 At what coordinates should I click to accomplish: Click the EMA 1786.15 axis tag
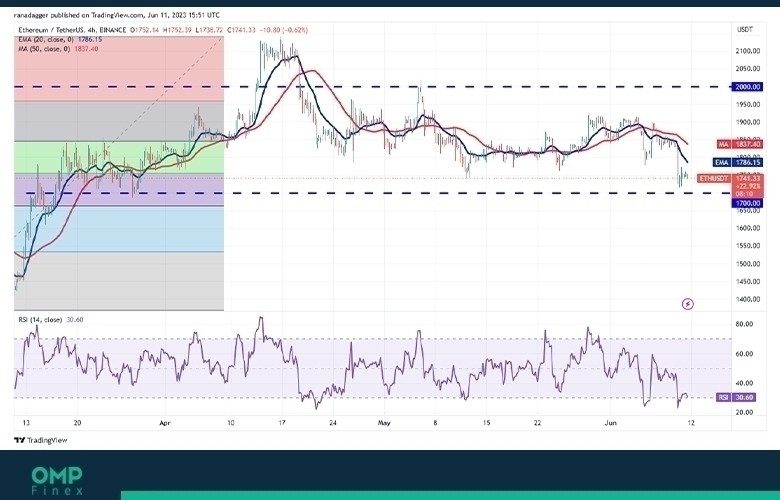click(x=738, y=163)
